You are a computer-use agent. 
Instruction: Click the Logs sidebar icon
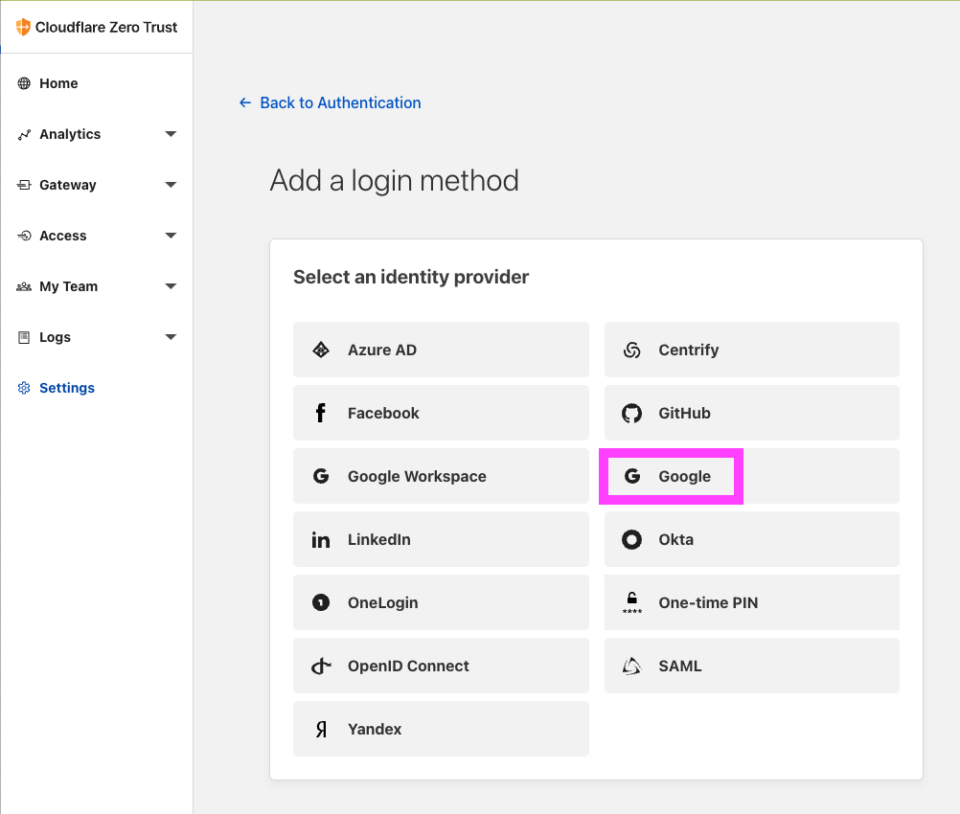click(x=24, y=337)
